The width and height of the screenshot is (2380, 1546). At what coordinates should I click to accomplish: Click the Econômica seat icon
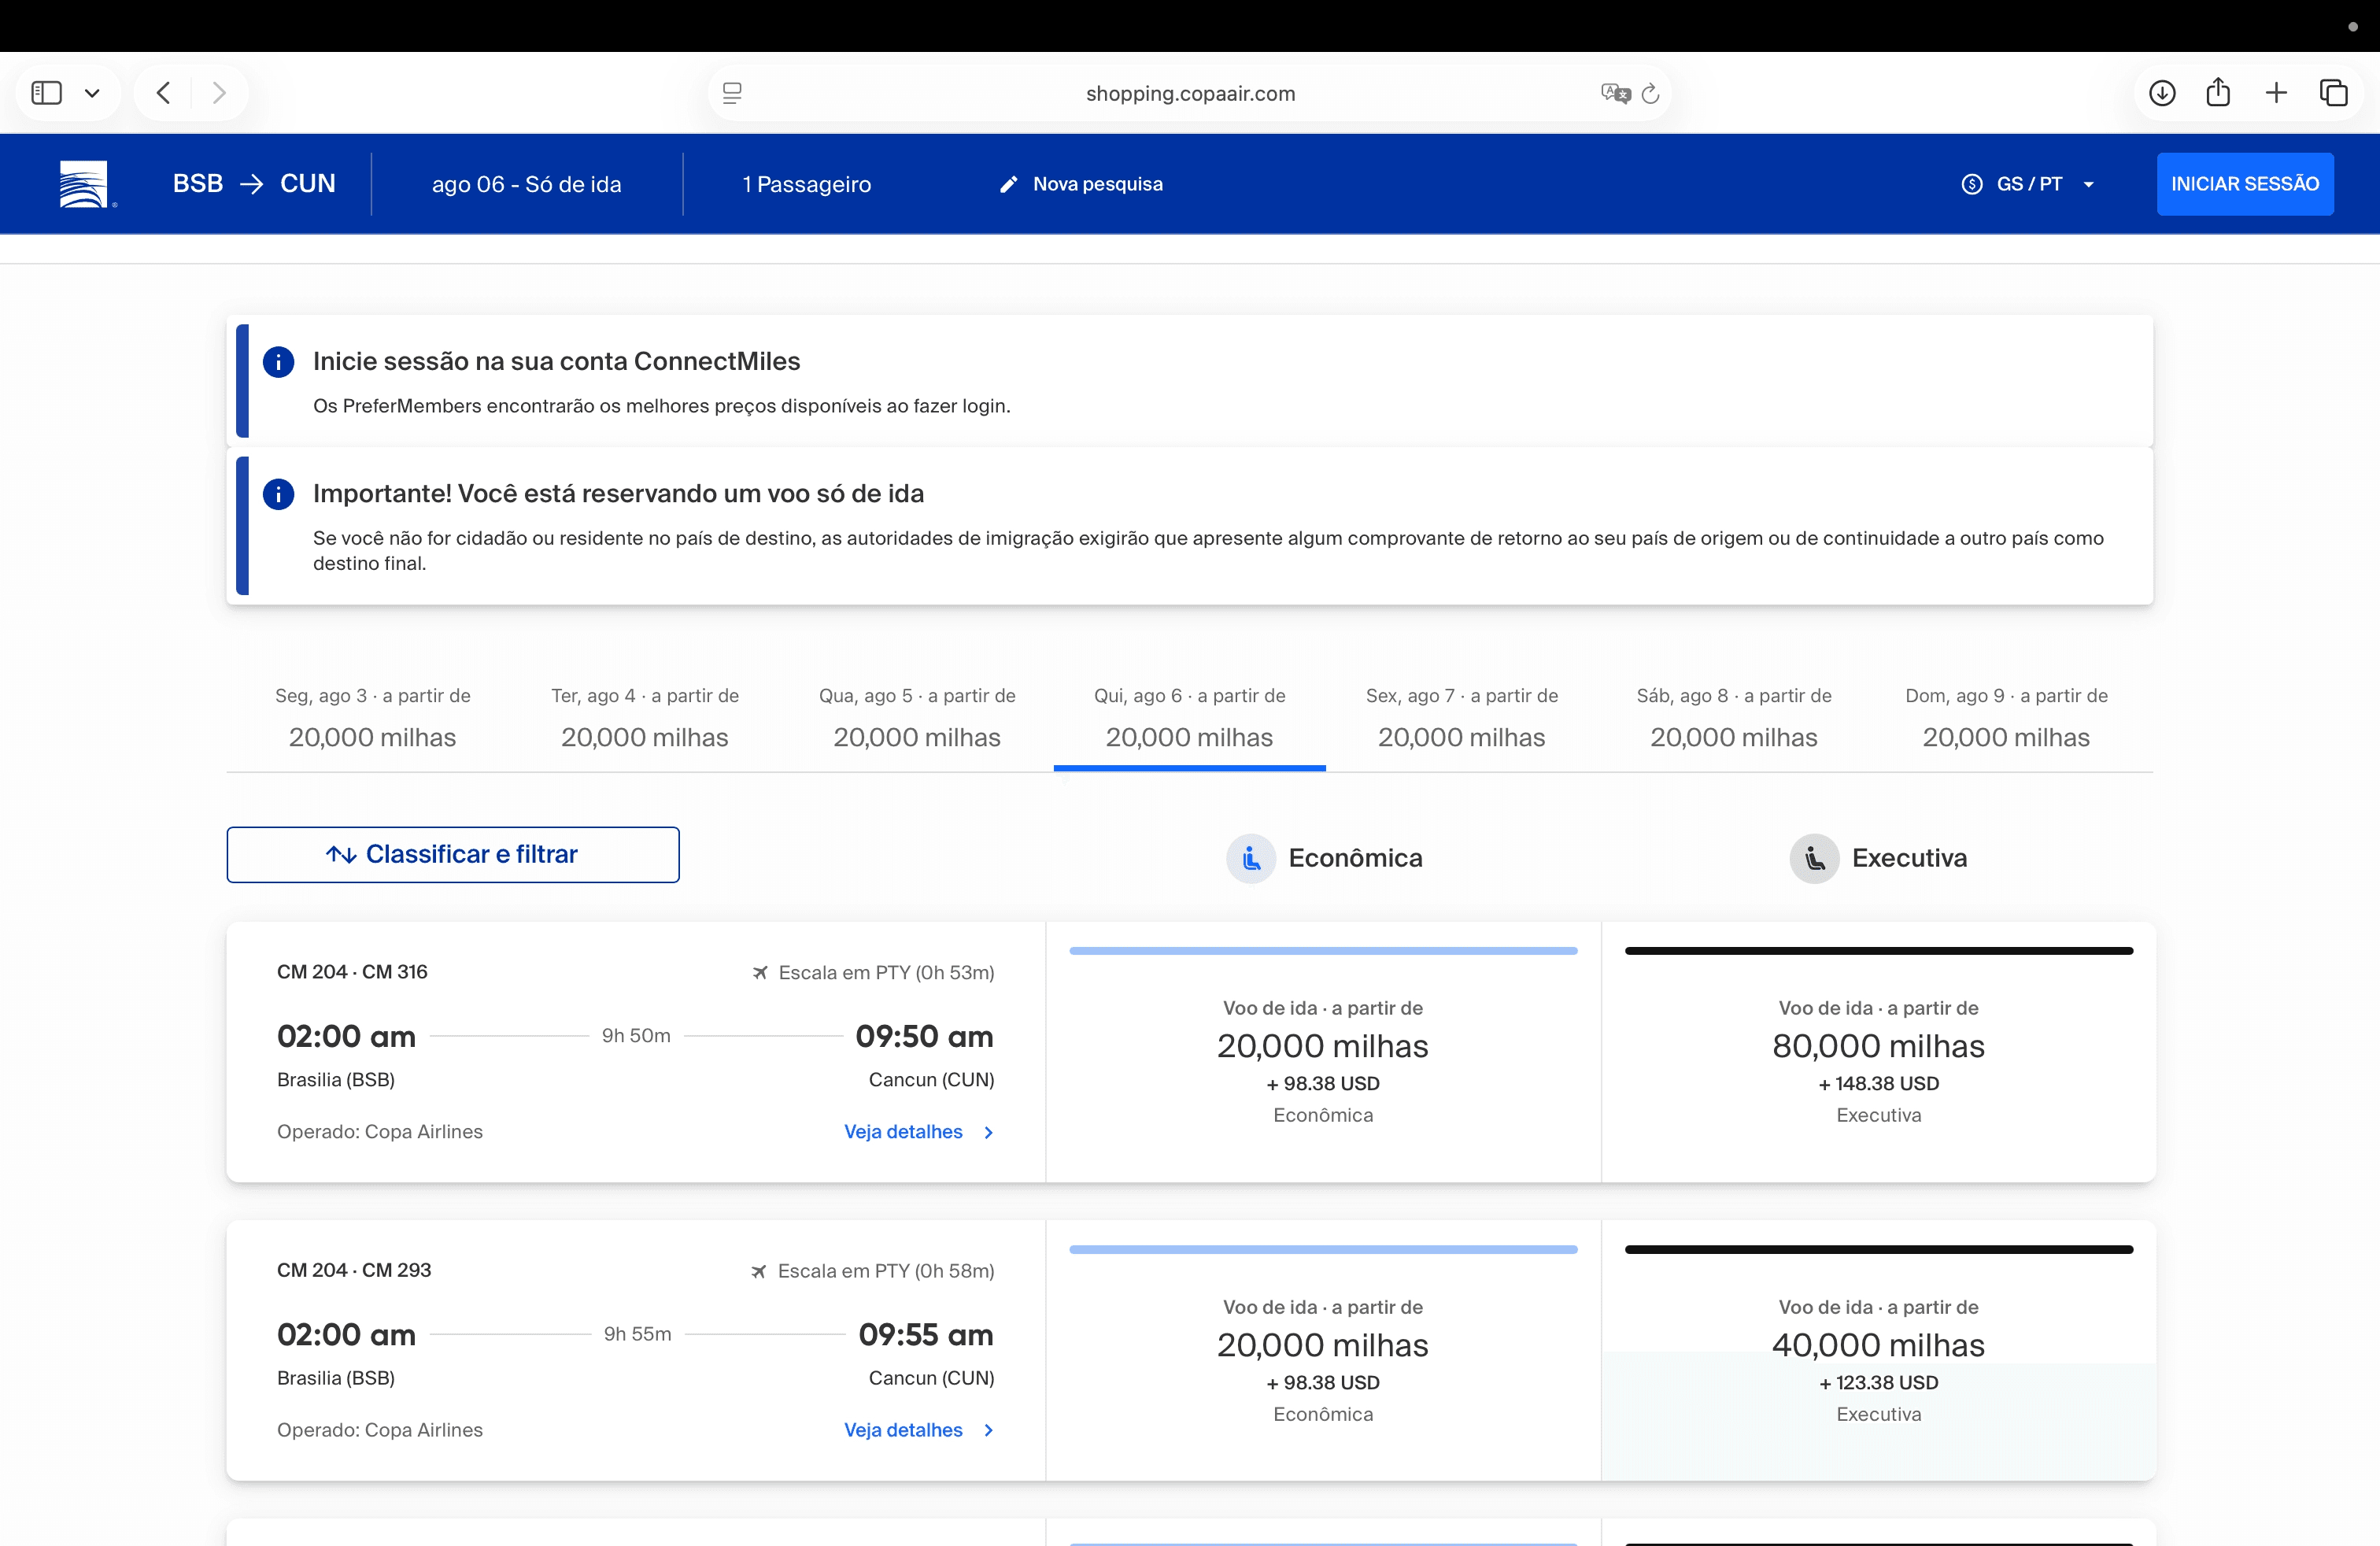click(1251, 858)
